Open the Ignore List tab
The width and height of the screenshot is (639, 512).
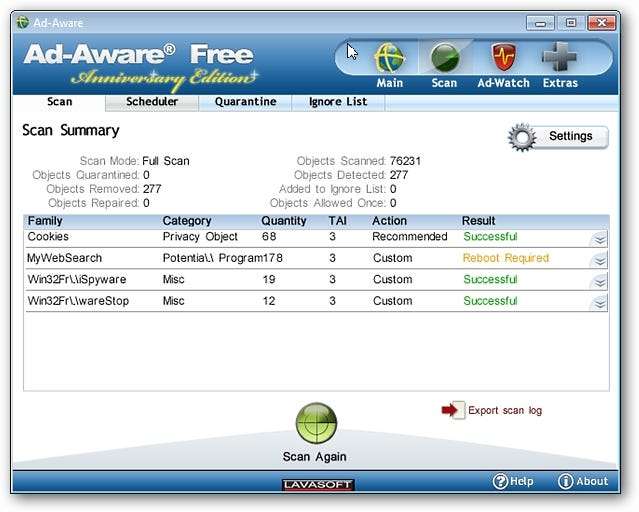338,102
